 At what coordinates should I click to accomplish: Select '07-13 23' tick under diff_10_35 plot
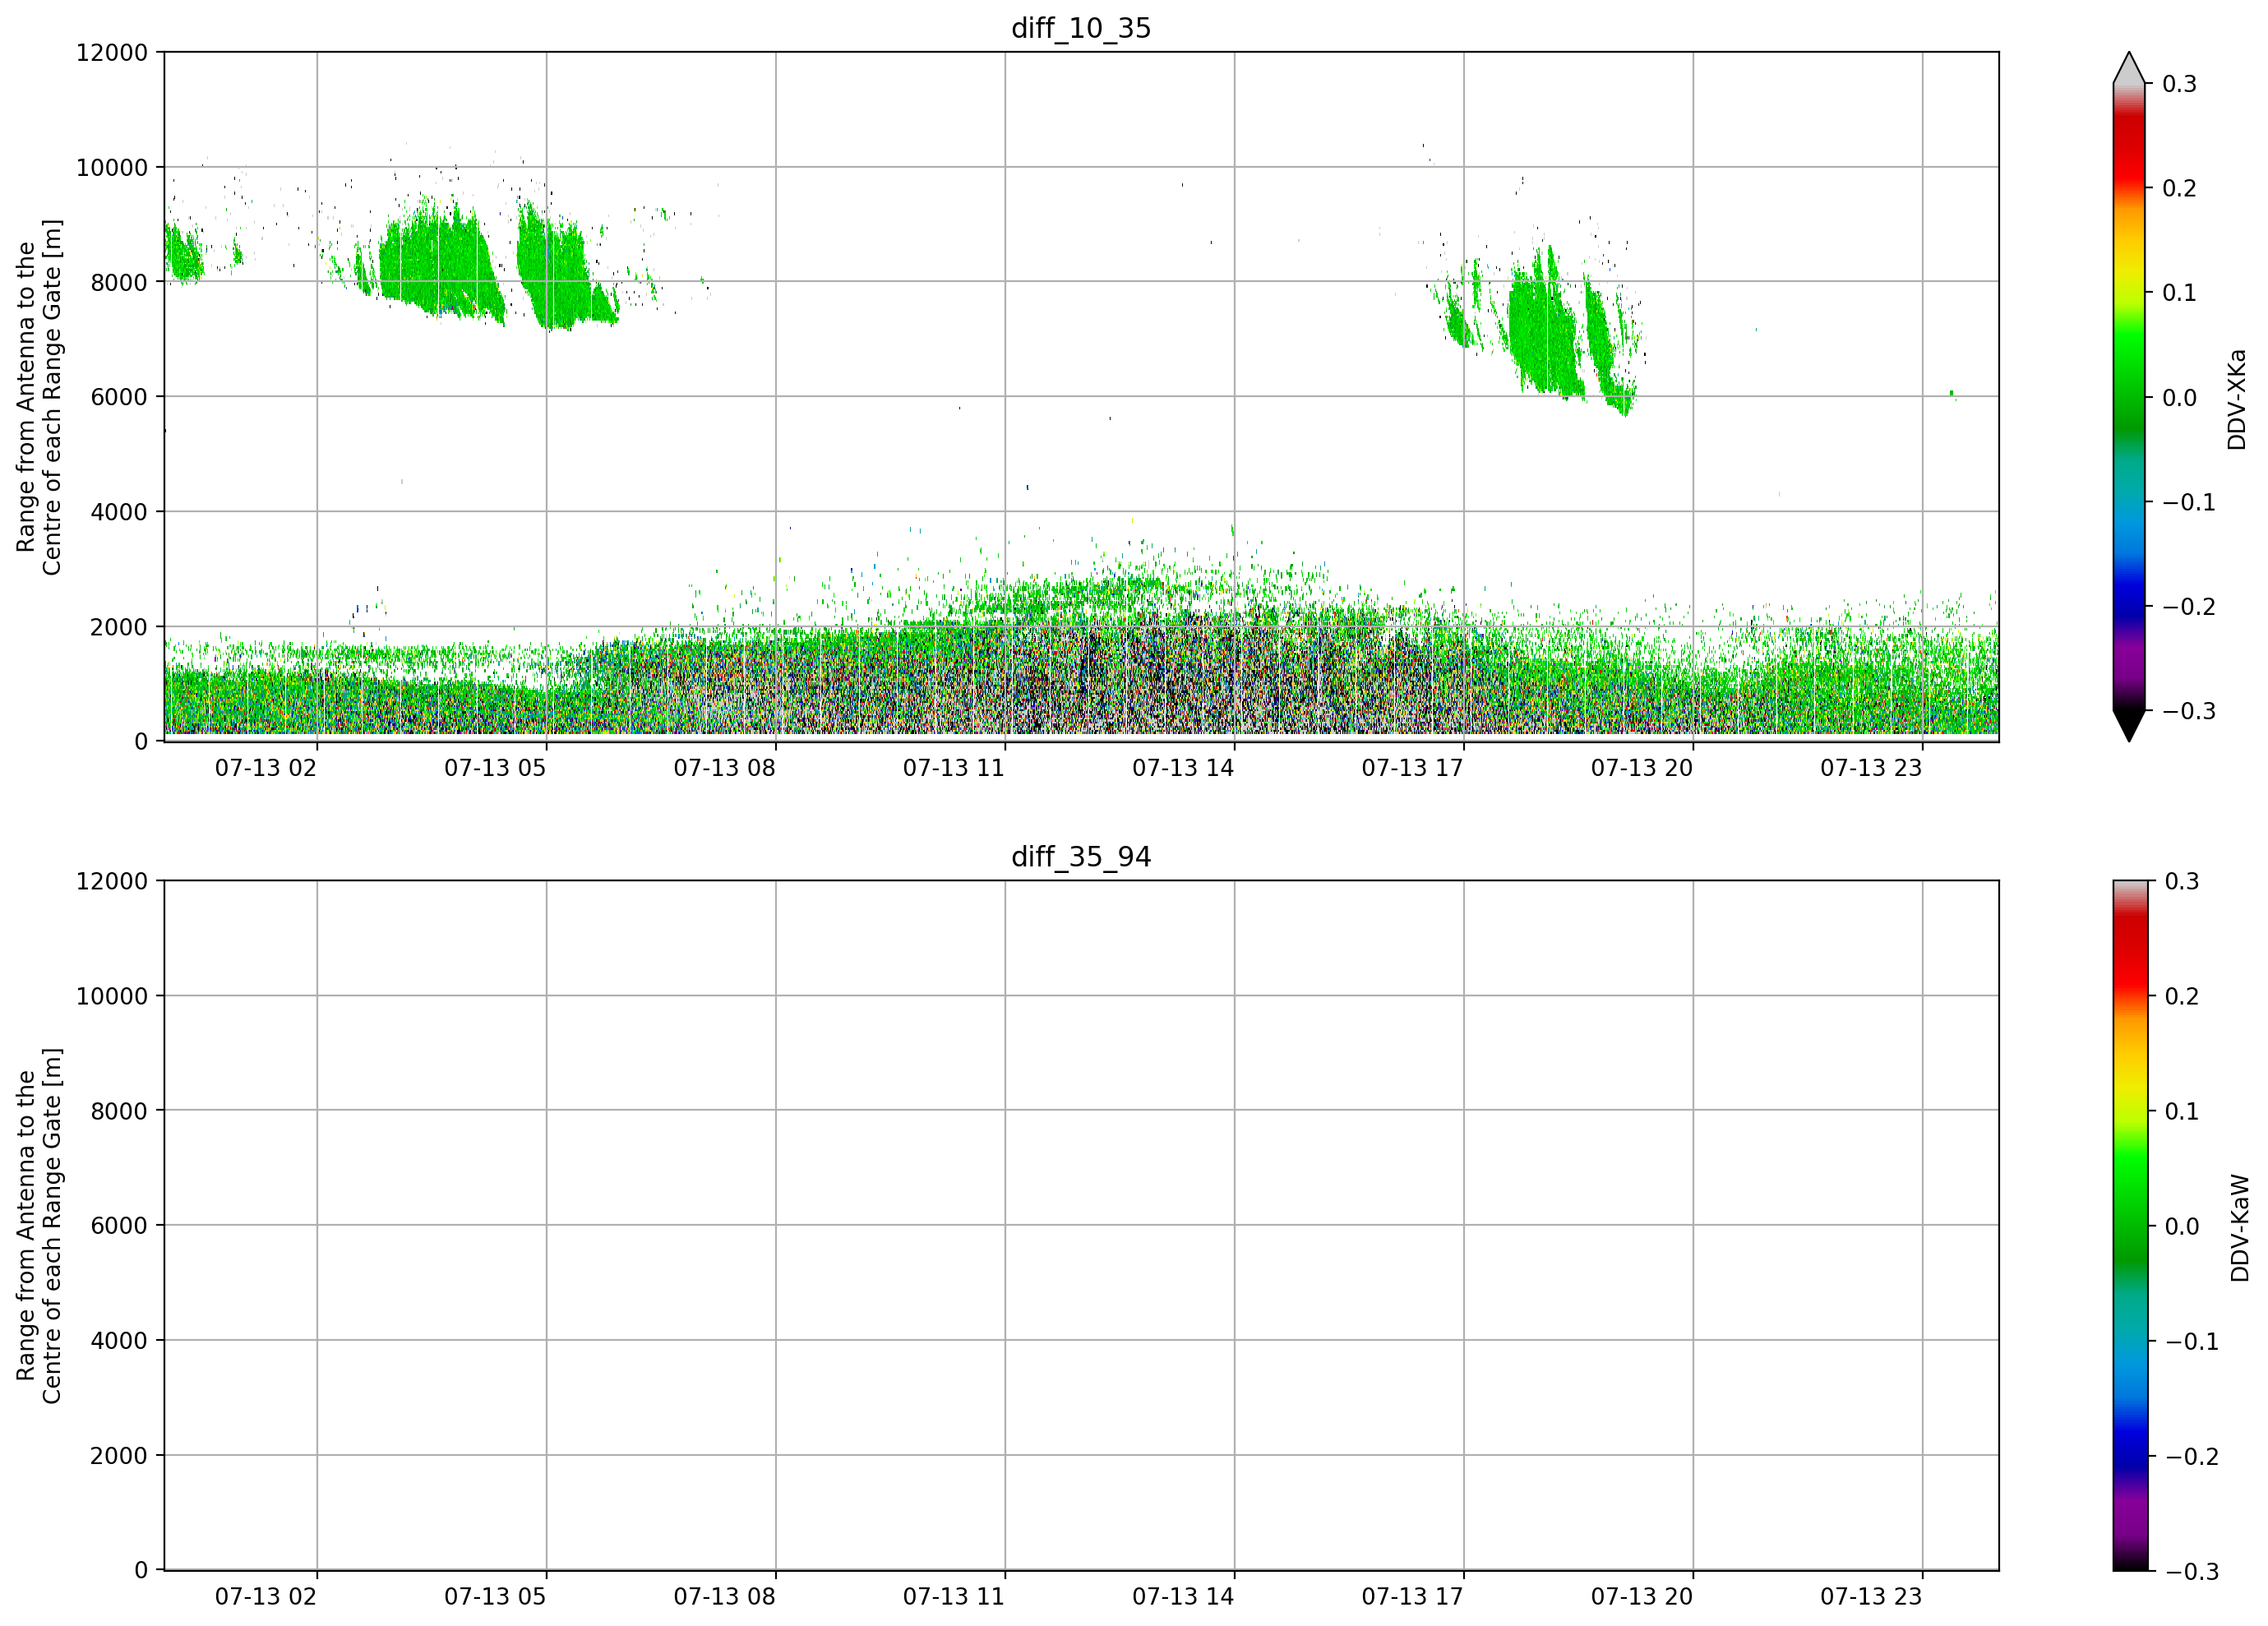click(1871, 768)
